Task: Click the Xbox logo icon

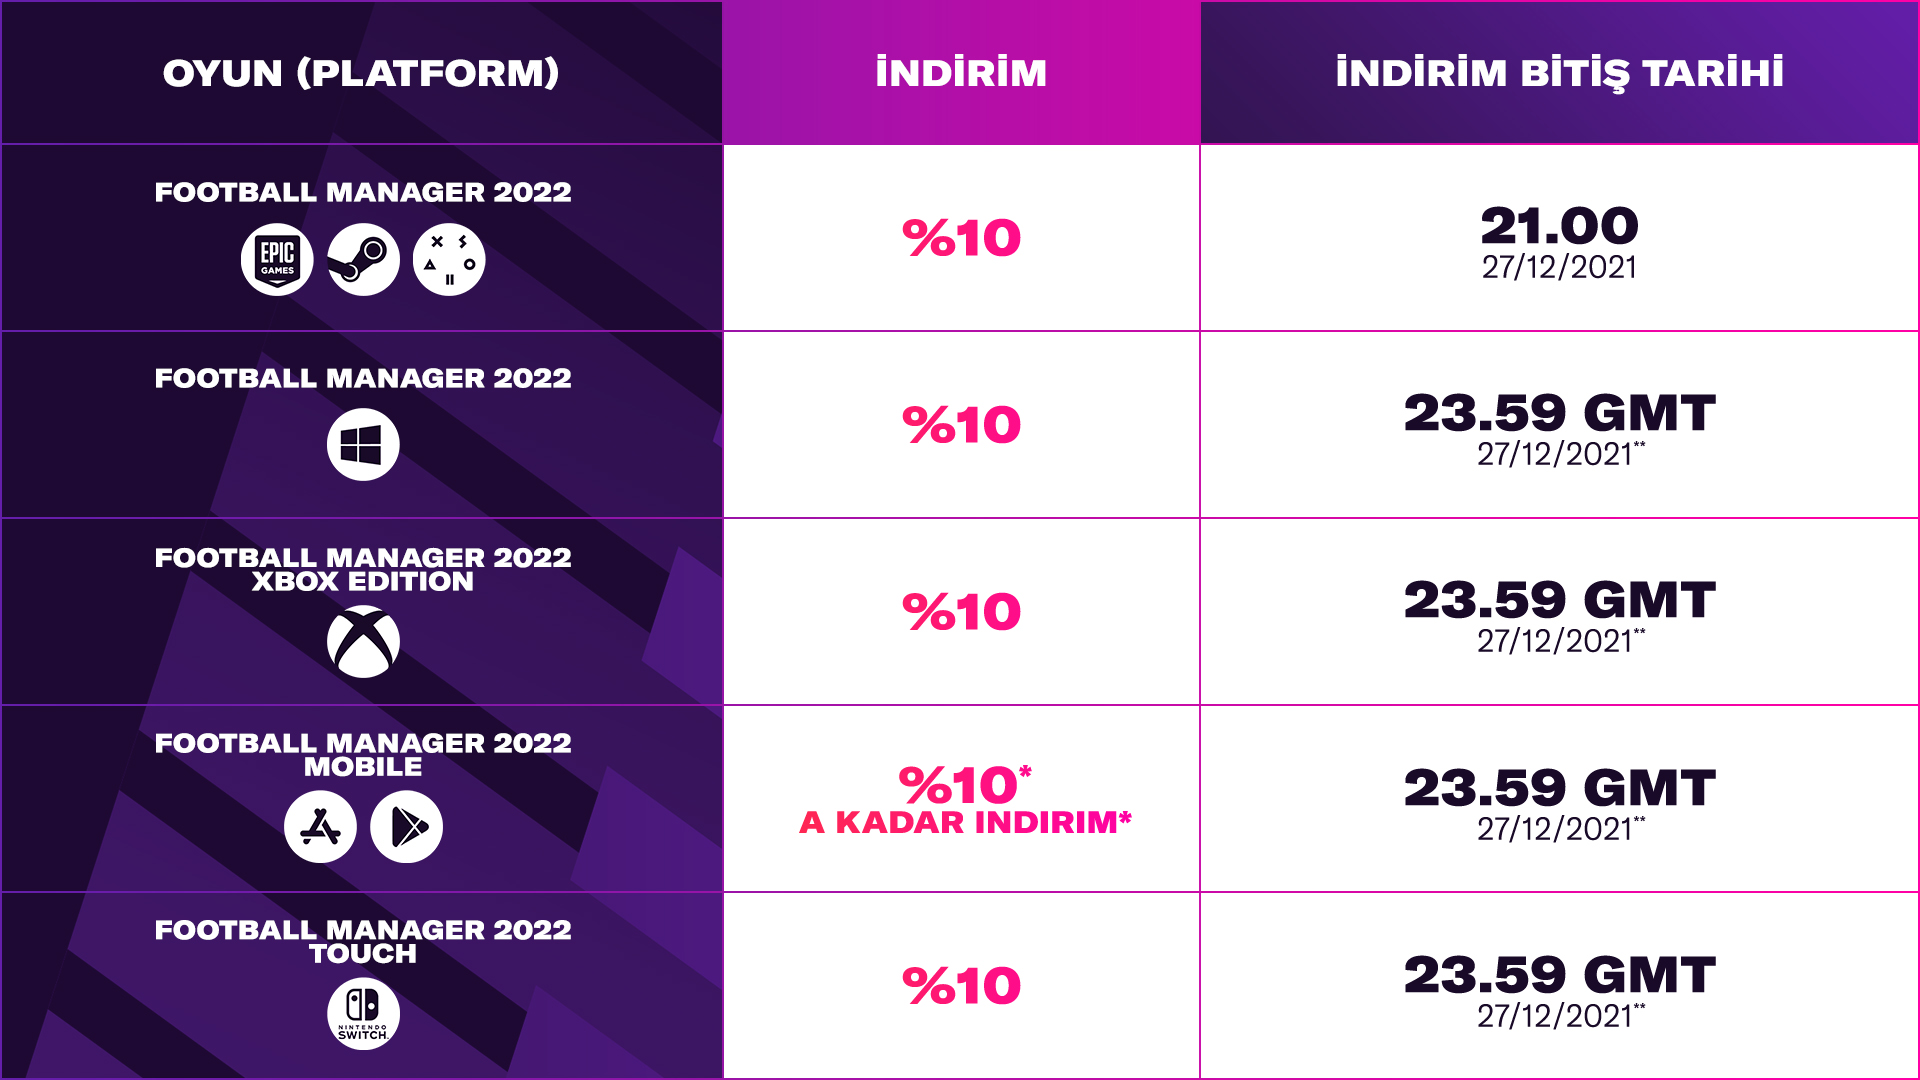Action: [363, 642]
